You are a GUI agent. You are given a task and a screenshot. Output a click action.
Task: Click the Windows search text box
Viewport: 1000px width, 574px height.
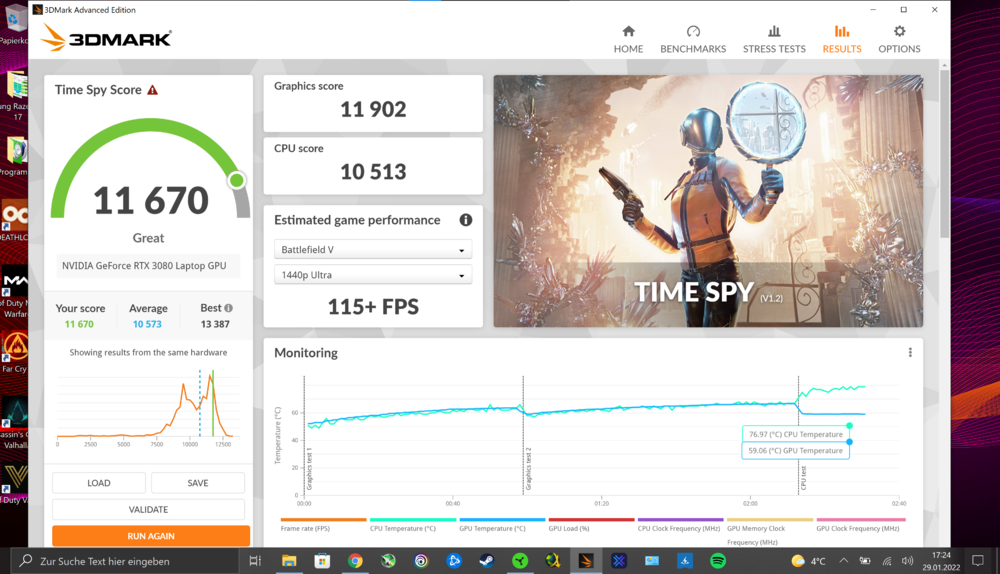[x=130, y=561]
